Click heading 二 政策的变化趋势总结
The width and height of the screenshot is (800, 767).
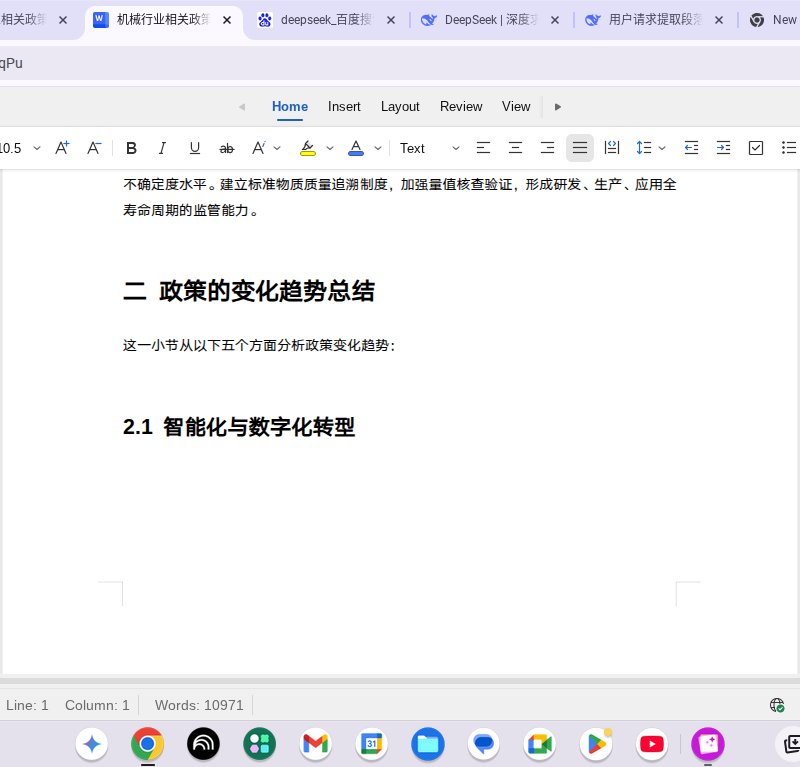pyautogui.click(x=249, y=291)
